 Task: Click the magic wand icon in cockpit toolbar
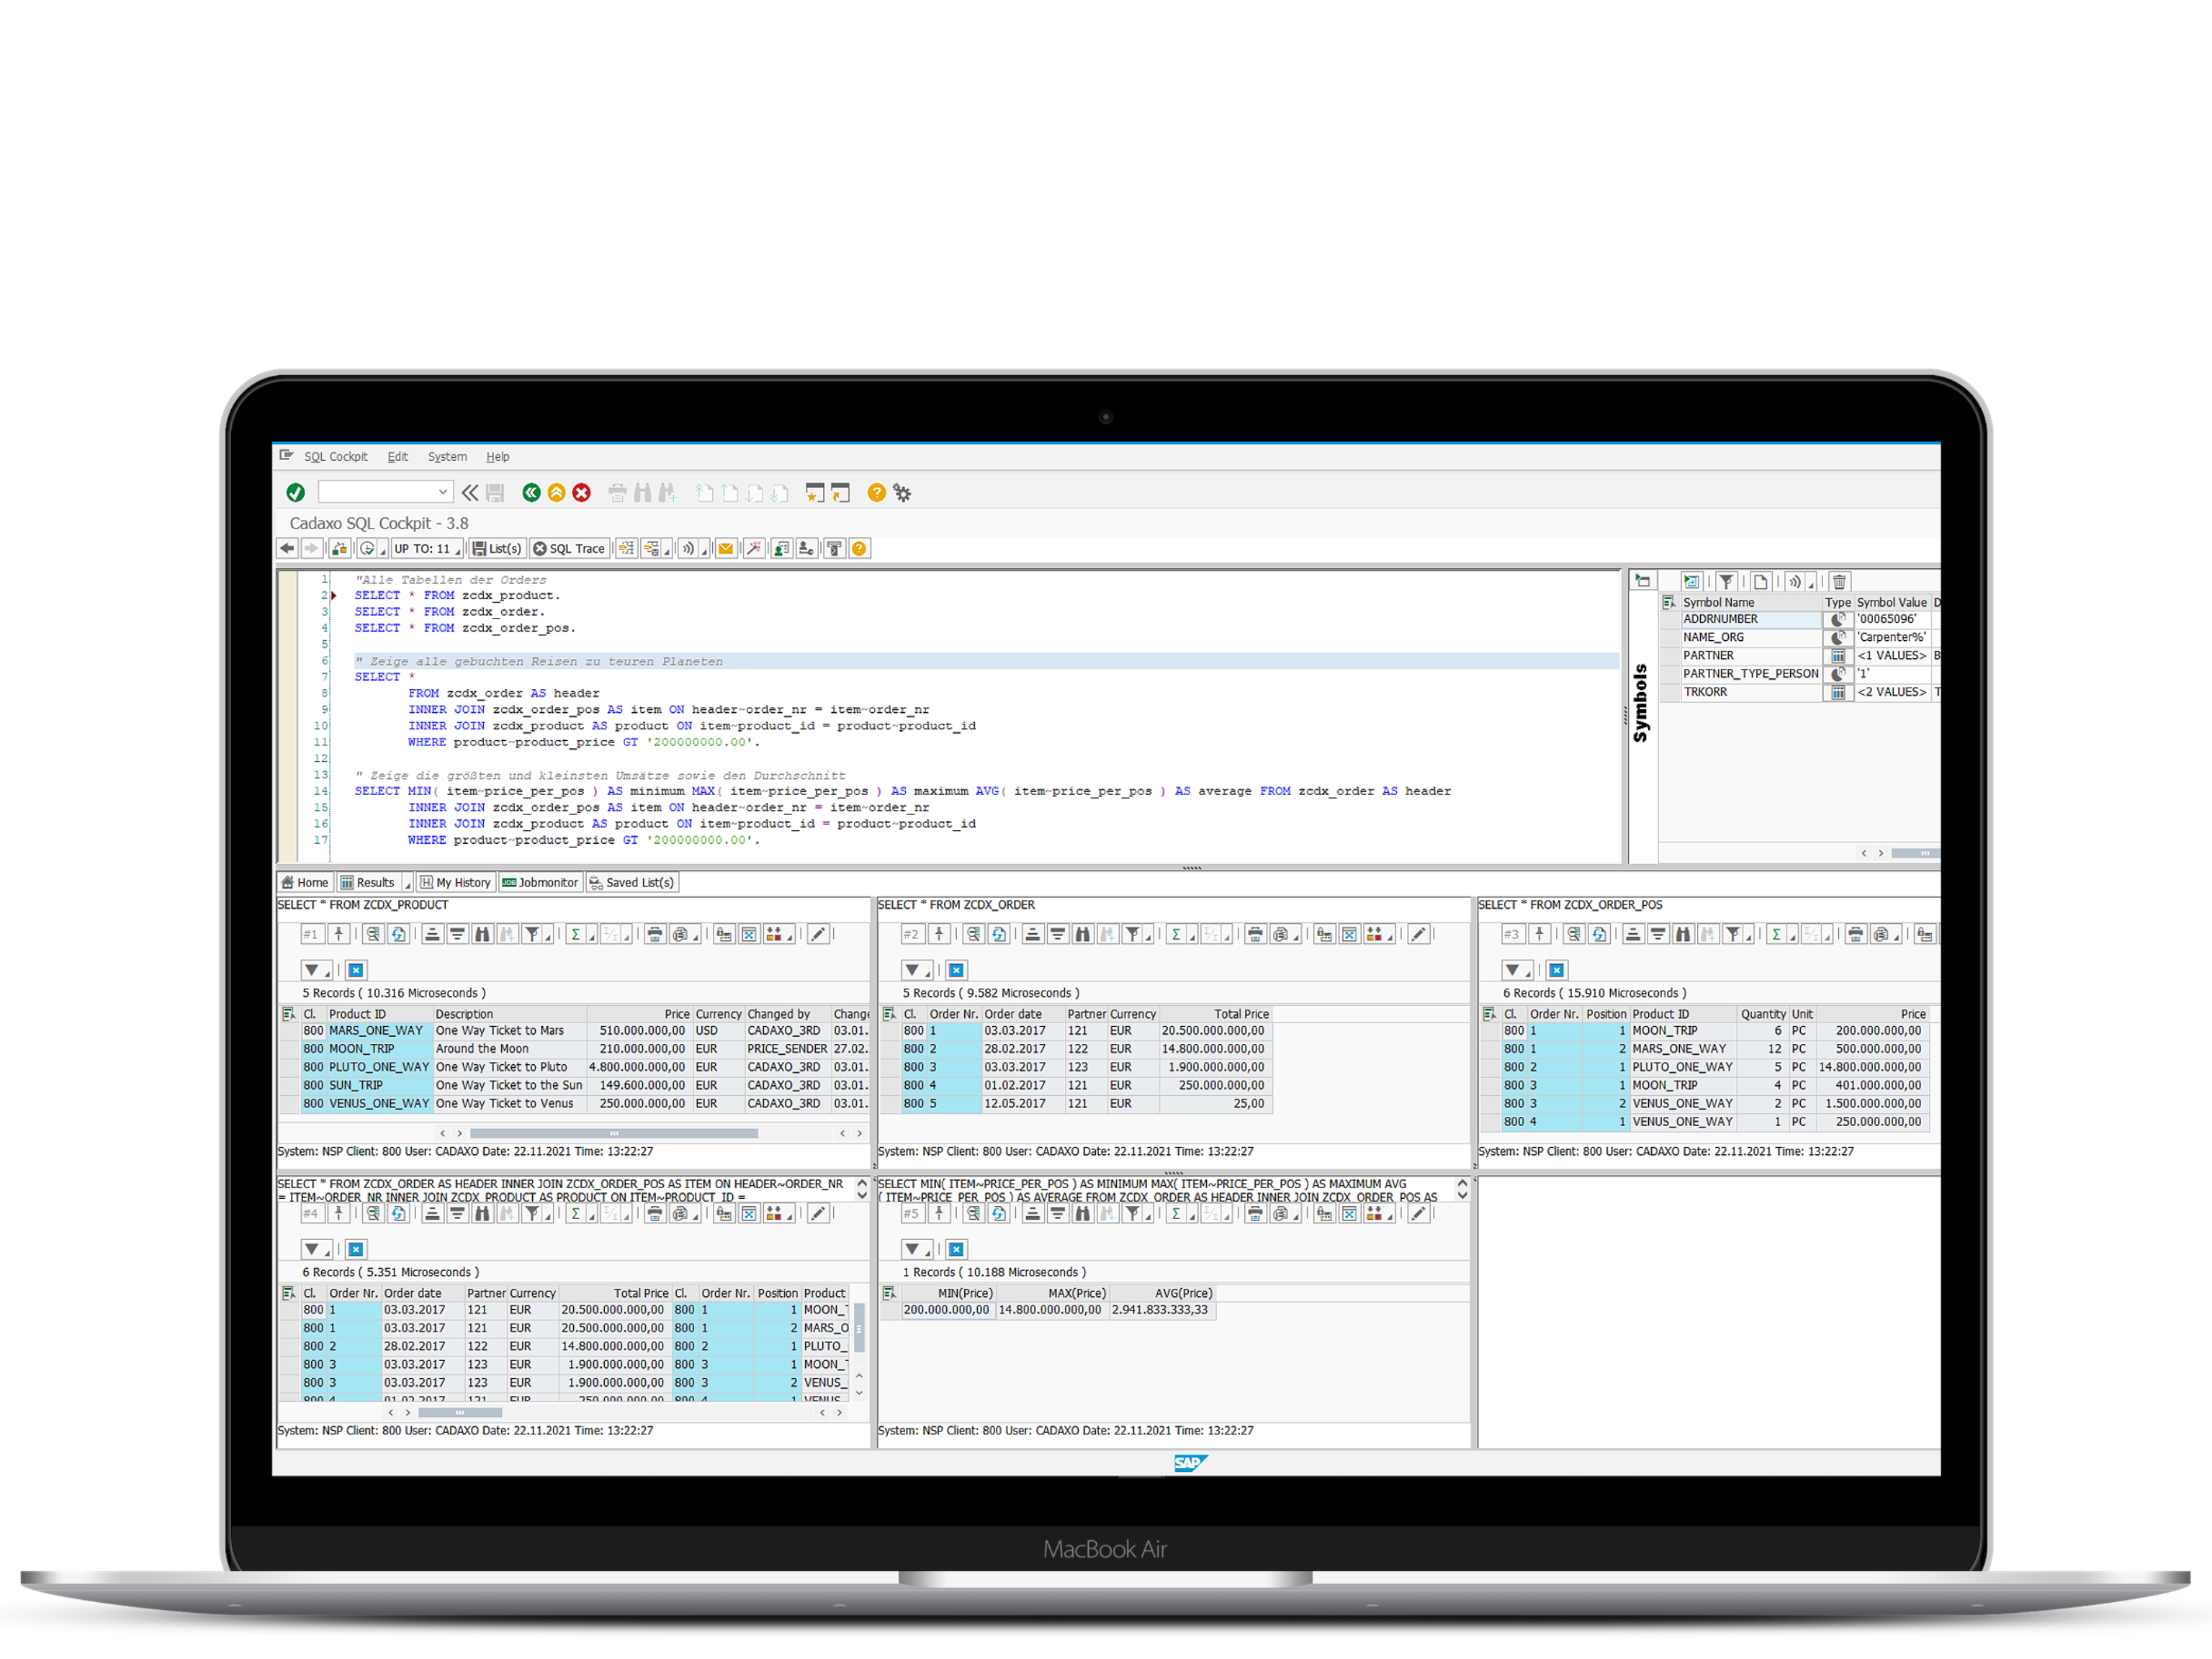753,549
